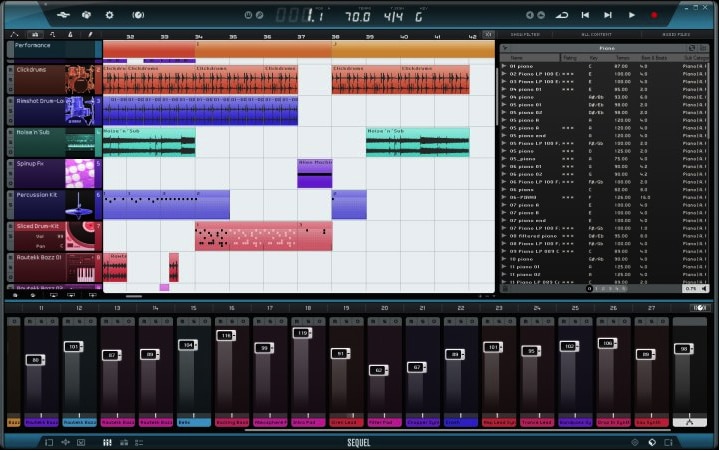Adjust mixer channel 20 fader showing 62
Viewport: 719px width, 452px height.
point(378,370)
